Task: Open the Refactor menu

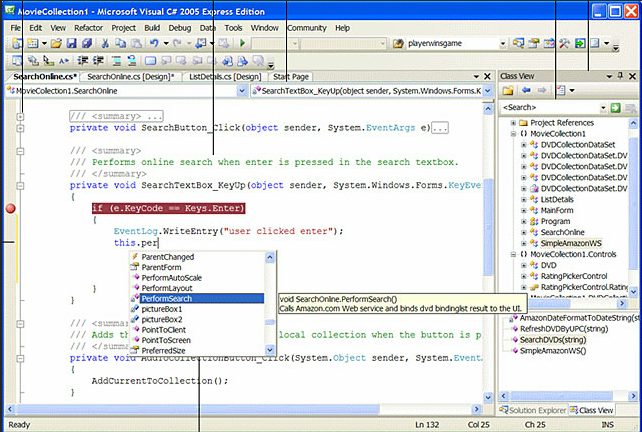Action: click(88, 28)
